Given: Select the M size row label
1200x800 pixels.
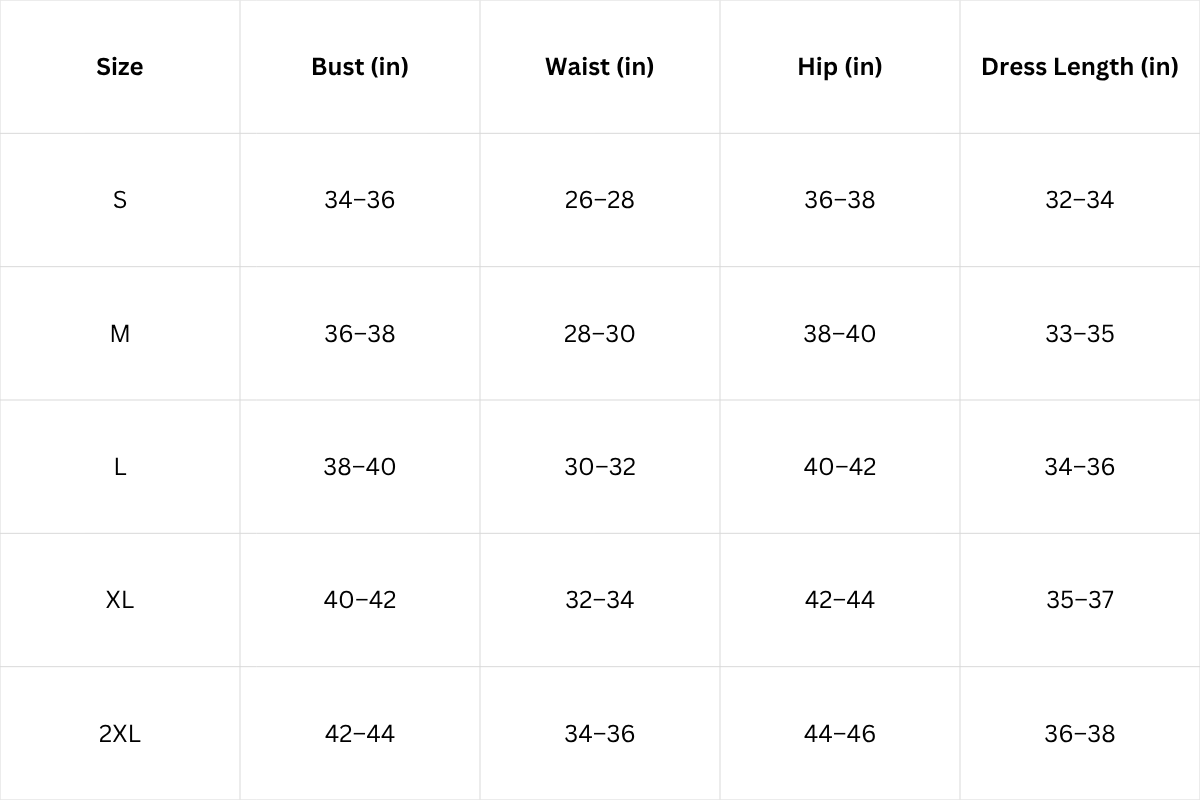Looking at the screenshot, I should pos(120,334).
